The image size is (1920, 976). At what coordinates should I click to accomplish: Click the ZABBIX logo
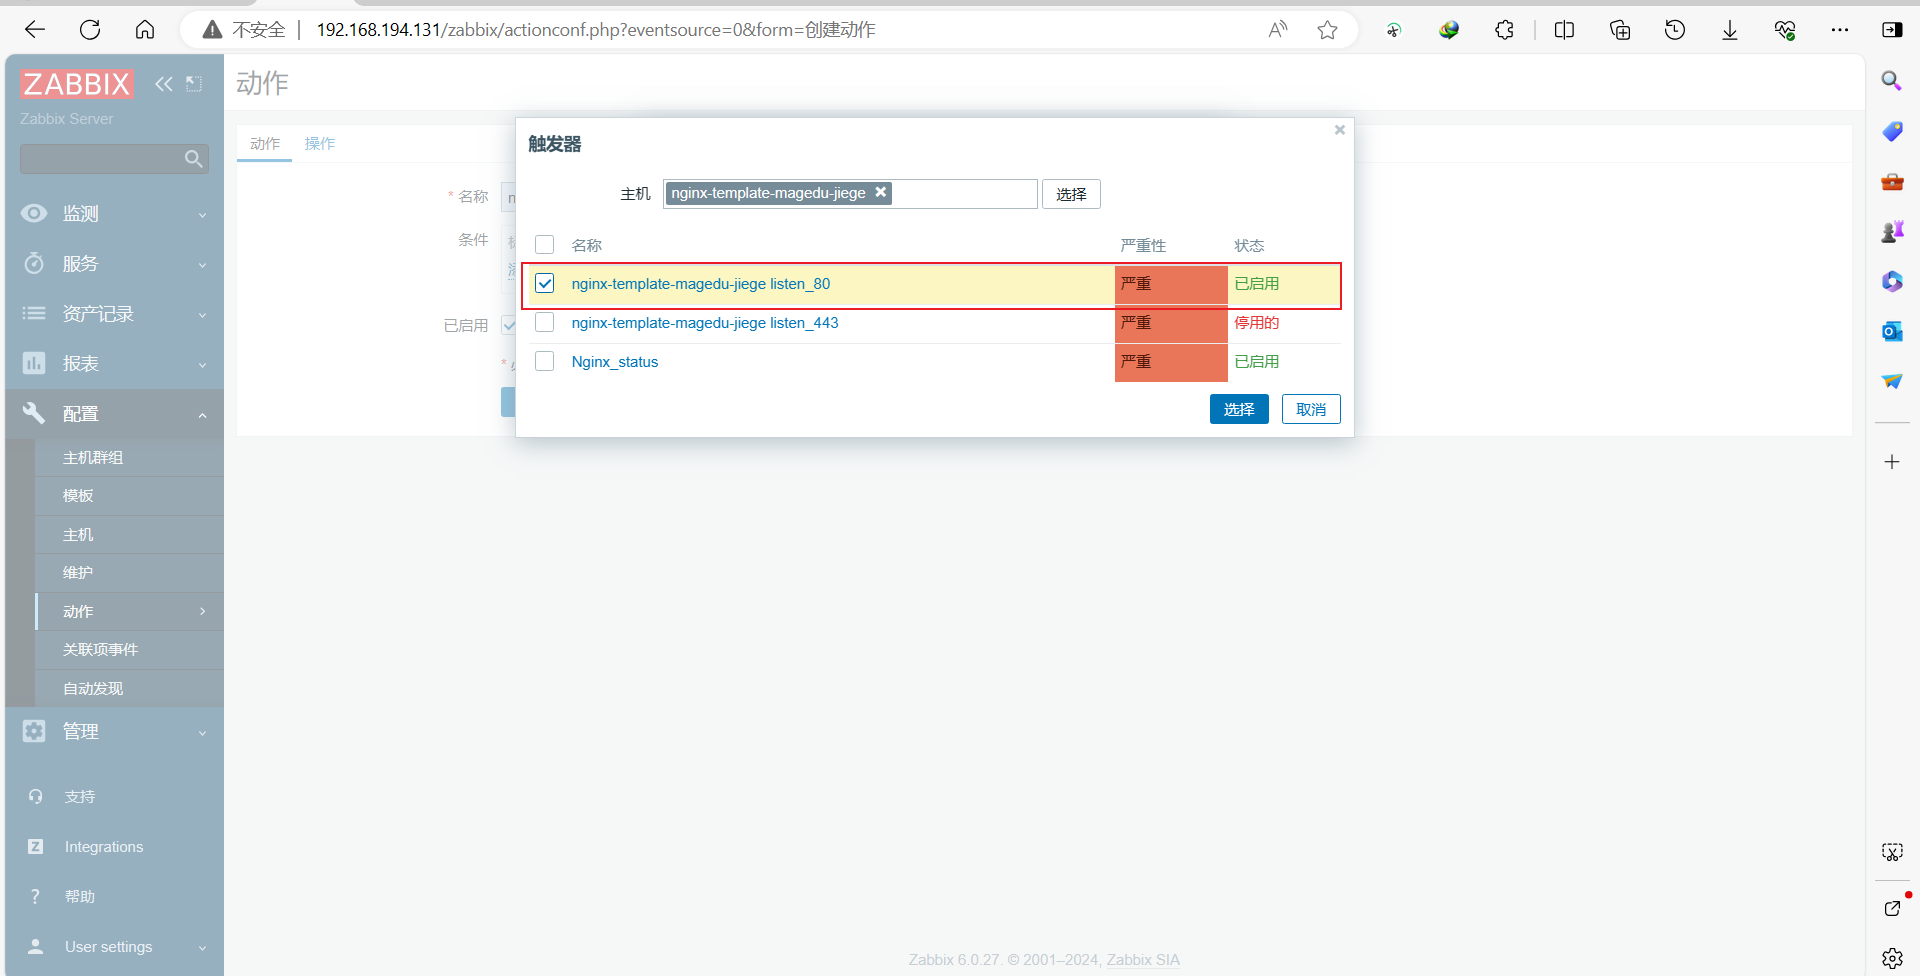coord(76,84)
